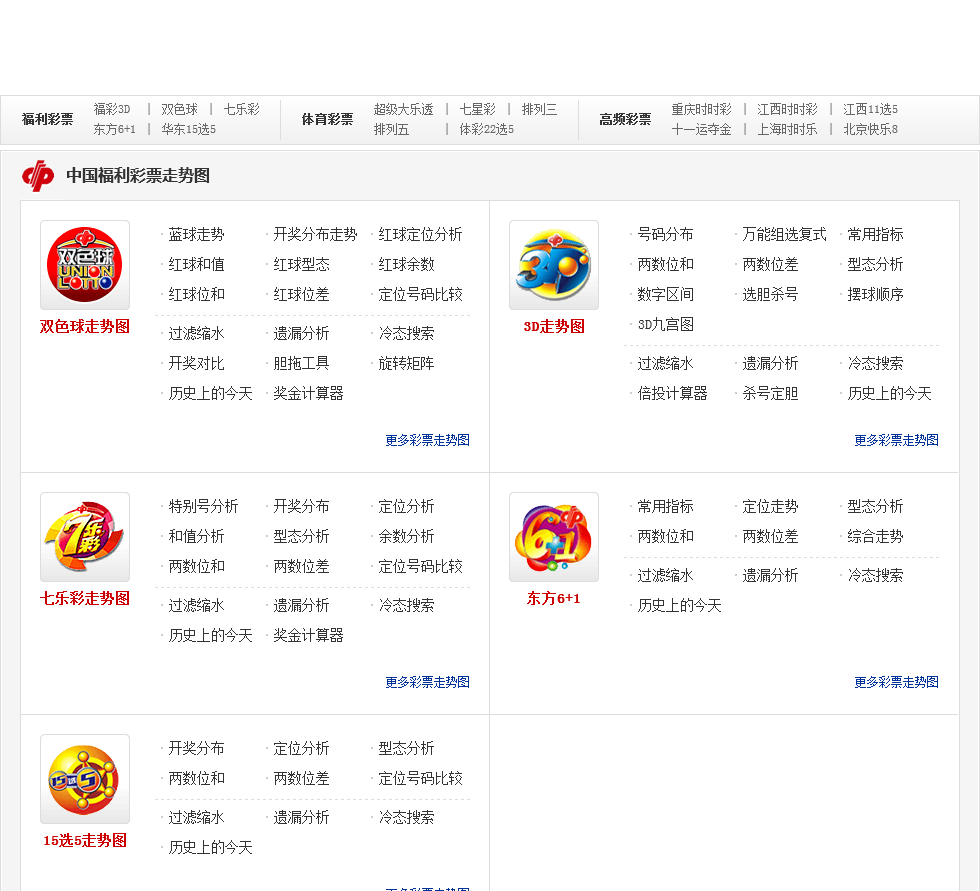The height and width of the screenshot is (891, 980).
Task: Open the 15选5走势图 title link
Action: (85, 840)
